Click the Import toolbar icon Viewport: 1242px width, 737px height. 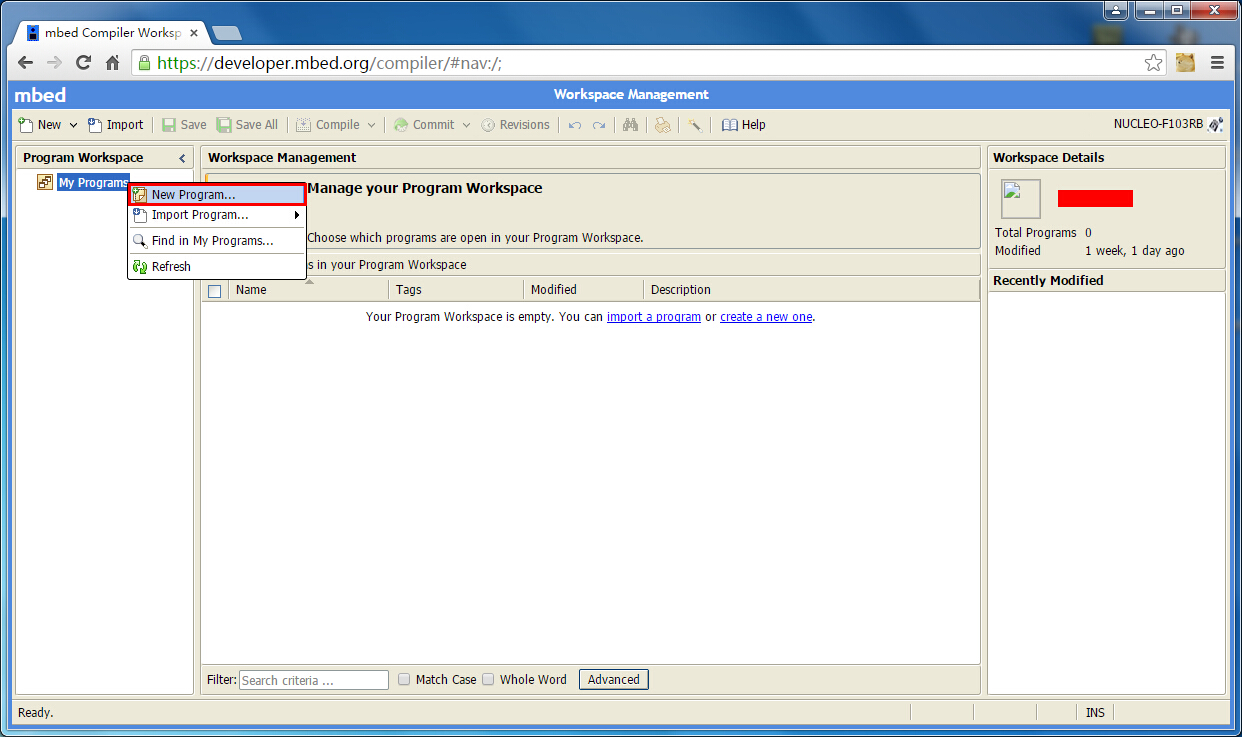tap(95, 125)
